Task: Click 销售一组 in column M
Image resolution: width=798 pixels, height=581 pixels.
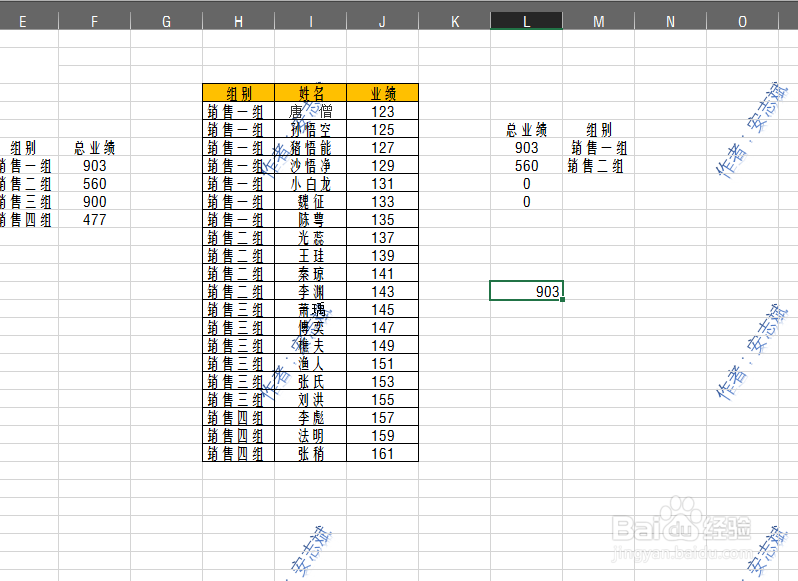Action: (x=598, y=148)
